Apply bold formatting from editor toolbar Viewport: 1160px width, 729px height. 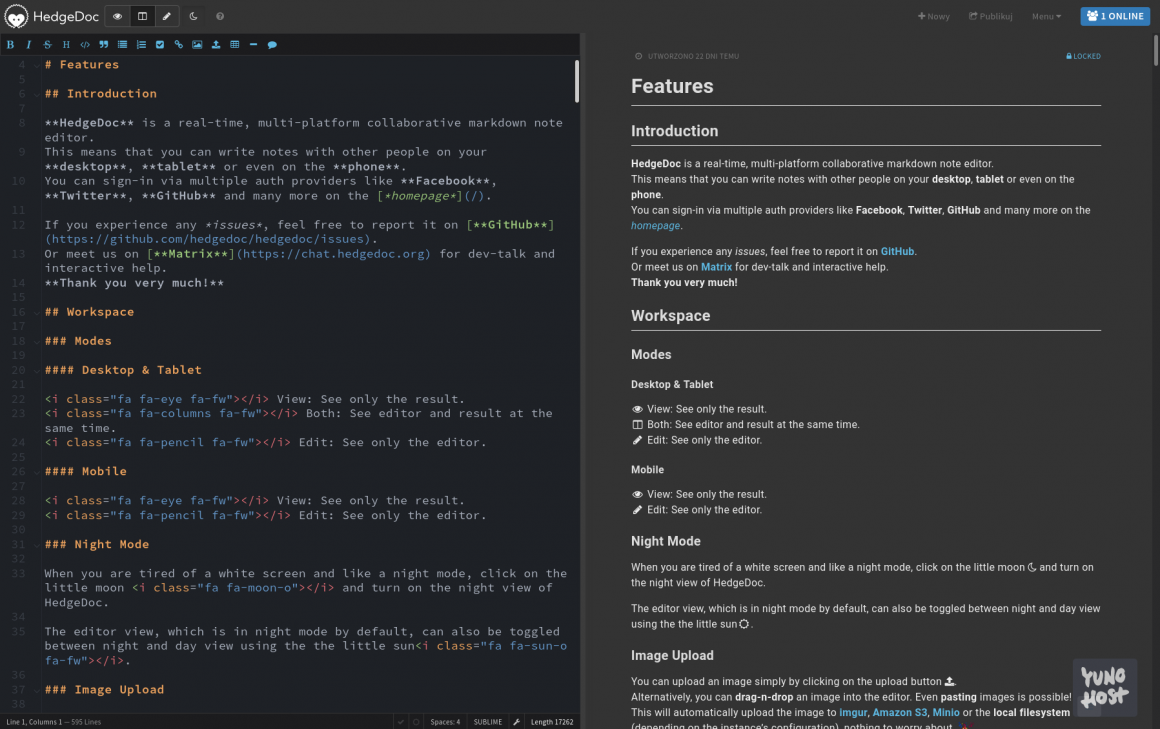[10, 45]
